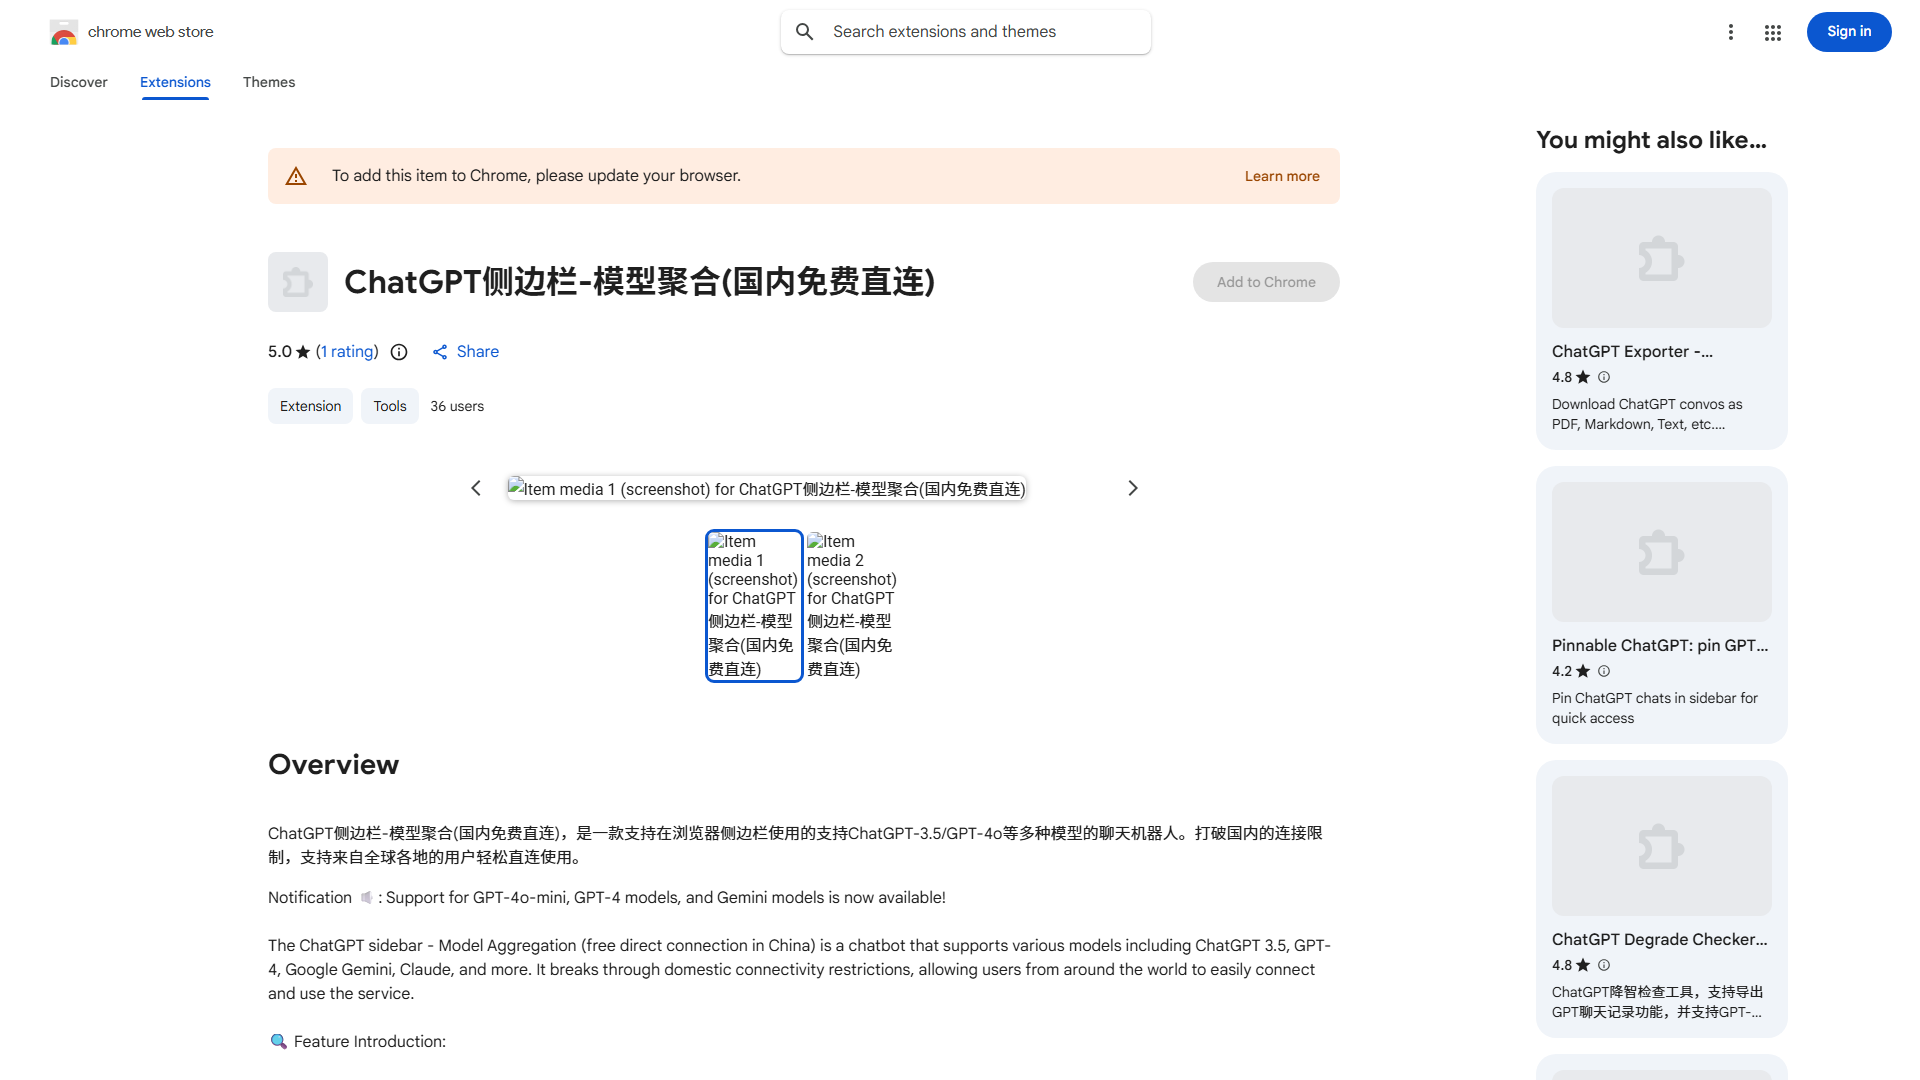Click the info icon on Pinnable ChatGPT card
This screenshot has height=1080, width=1920.
pos(1604,671)
